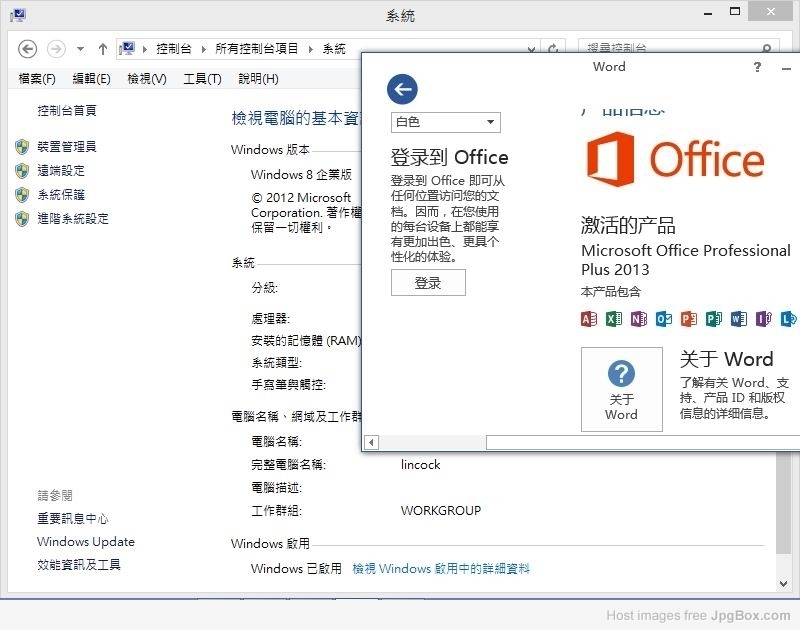Click the Excel icon in product list
Viewport: 800px width, 630px height.
614,319
